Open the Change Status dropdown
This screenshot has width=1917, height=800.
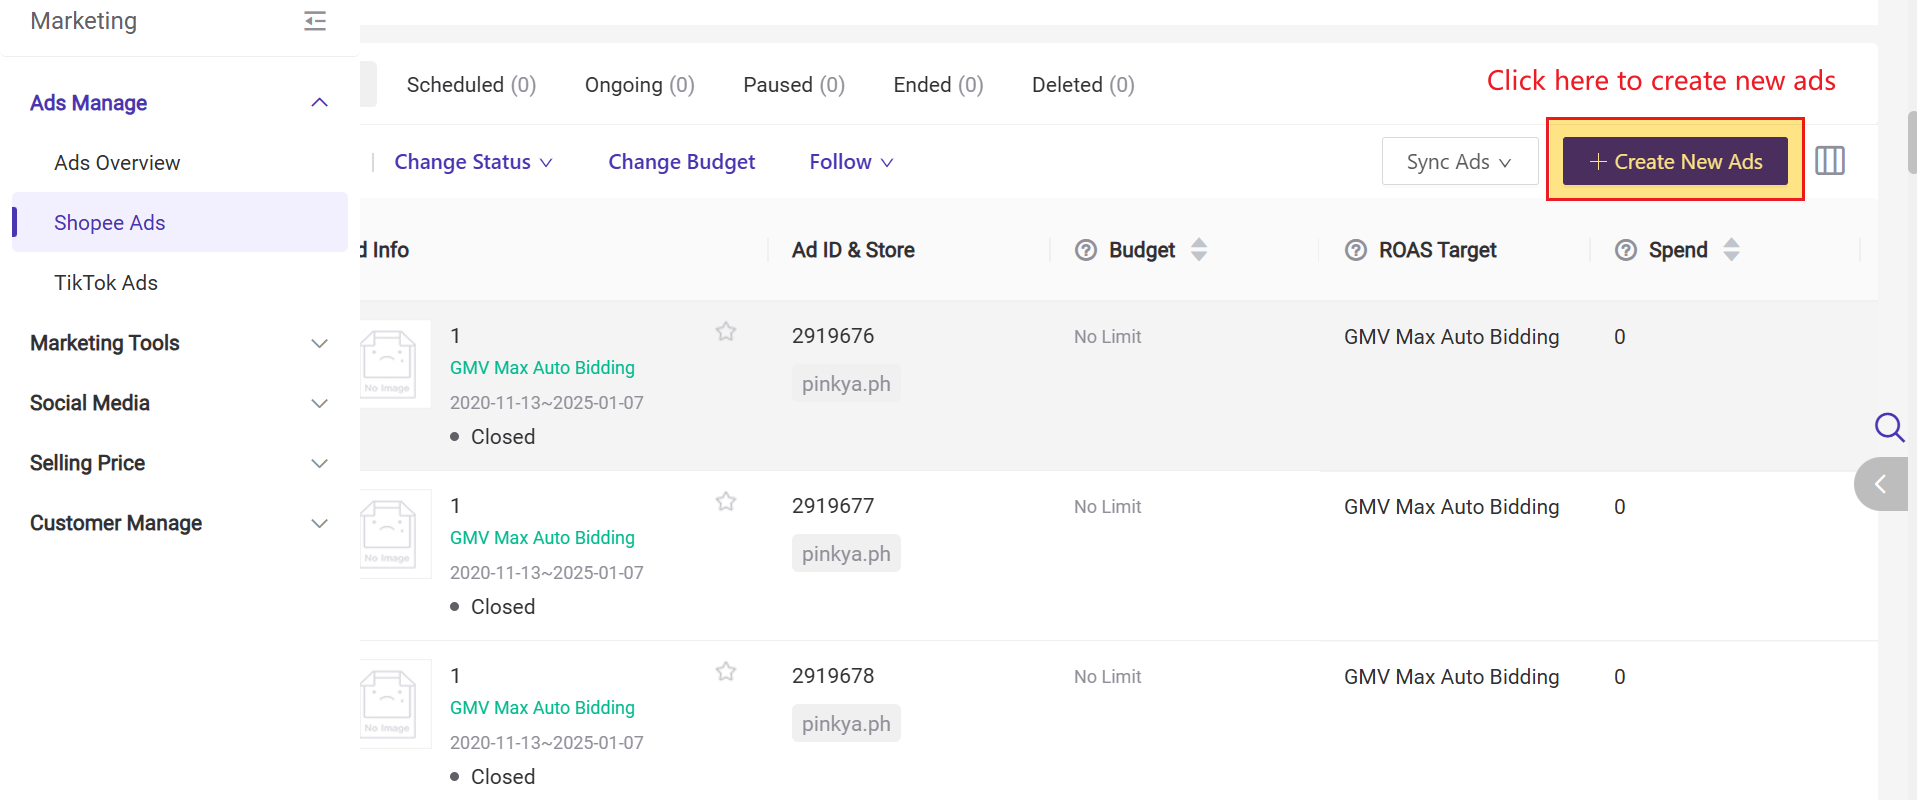[x=472, y=162]
